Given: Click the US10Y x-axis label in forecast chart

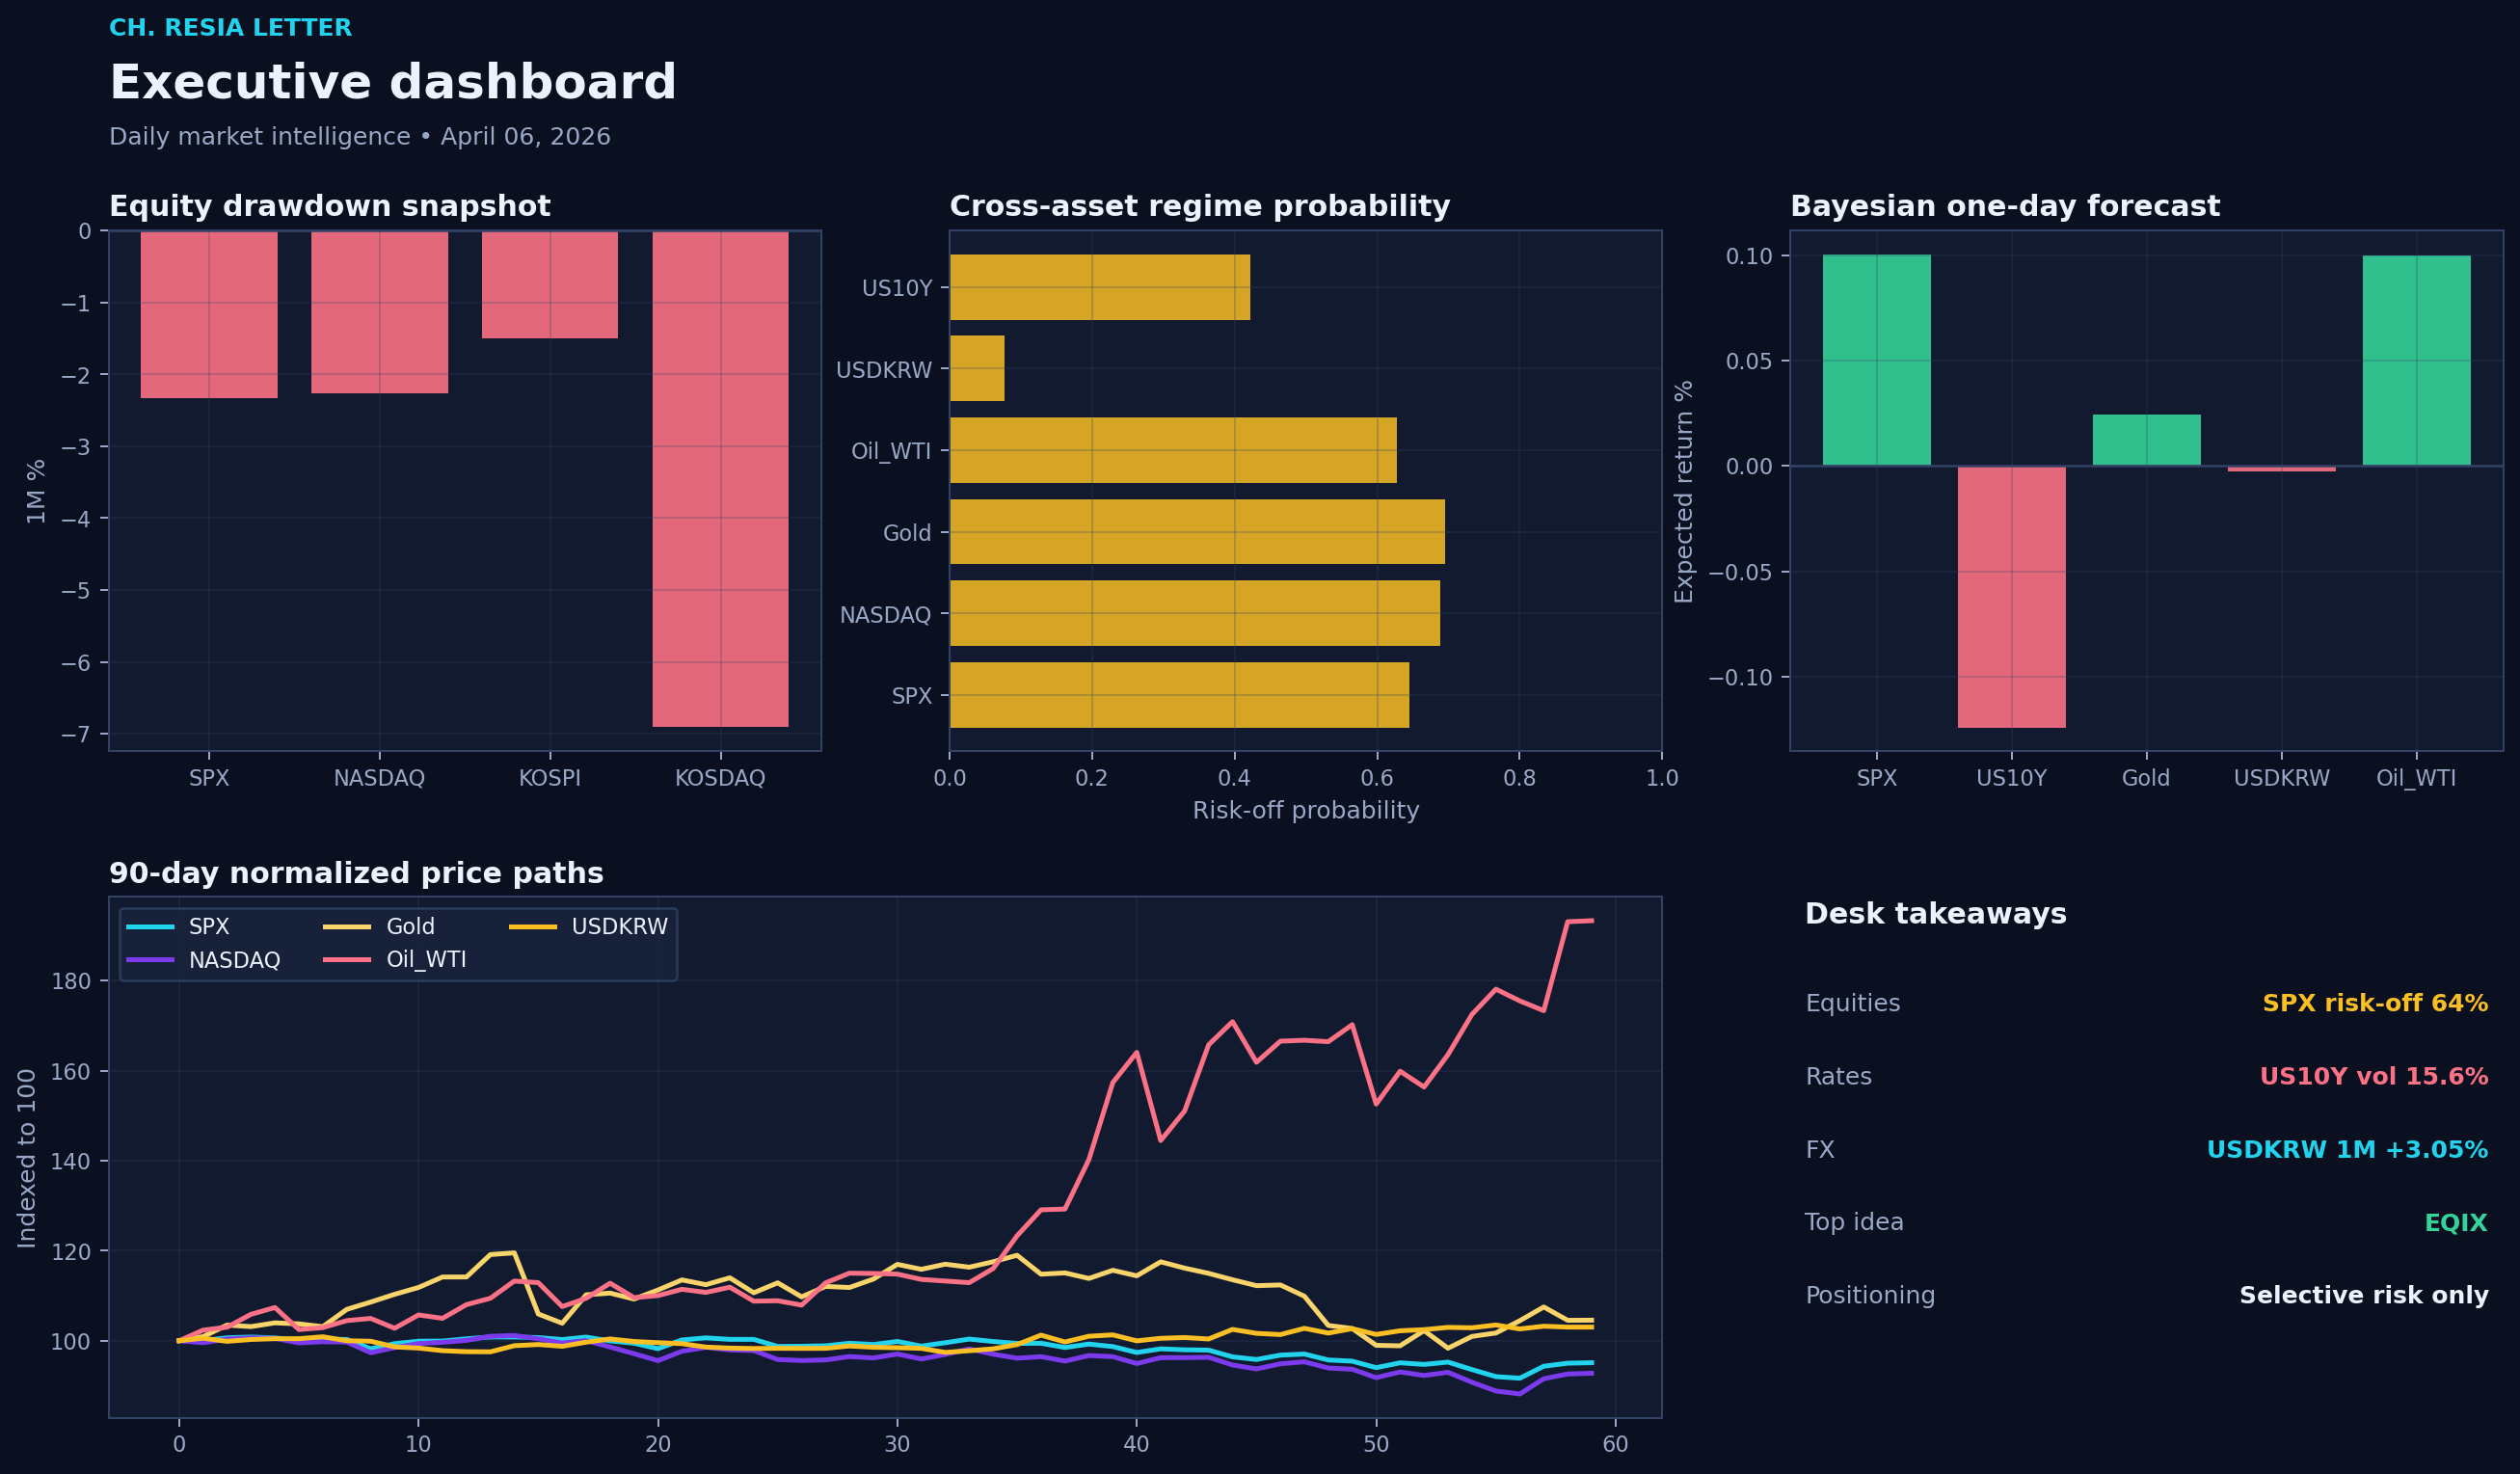Looking at the screenshot, I should (x=2011, y=778).
